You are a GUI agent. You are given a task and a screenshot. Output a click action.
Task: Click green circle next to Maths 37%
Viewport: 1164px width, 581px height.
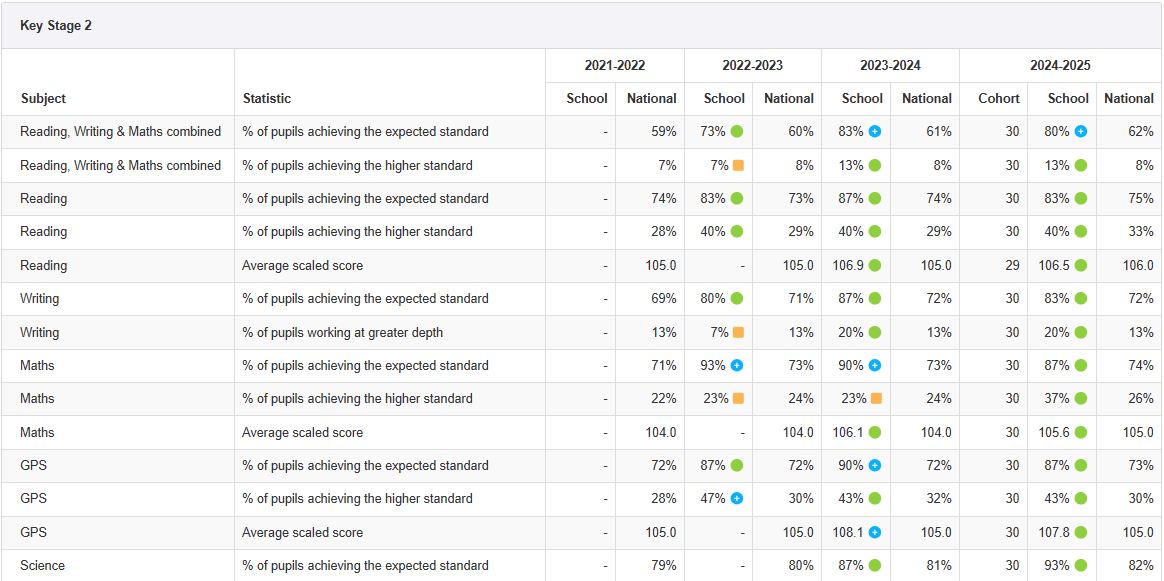[1080, 398]
